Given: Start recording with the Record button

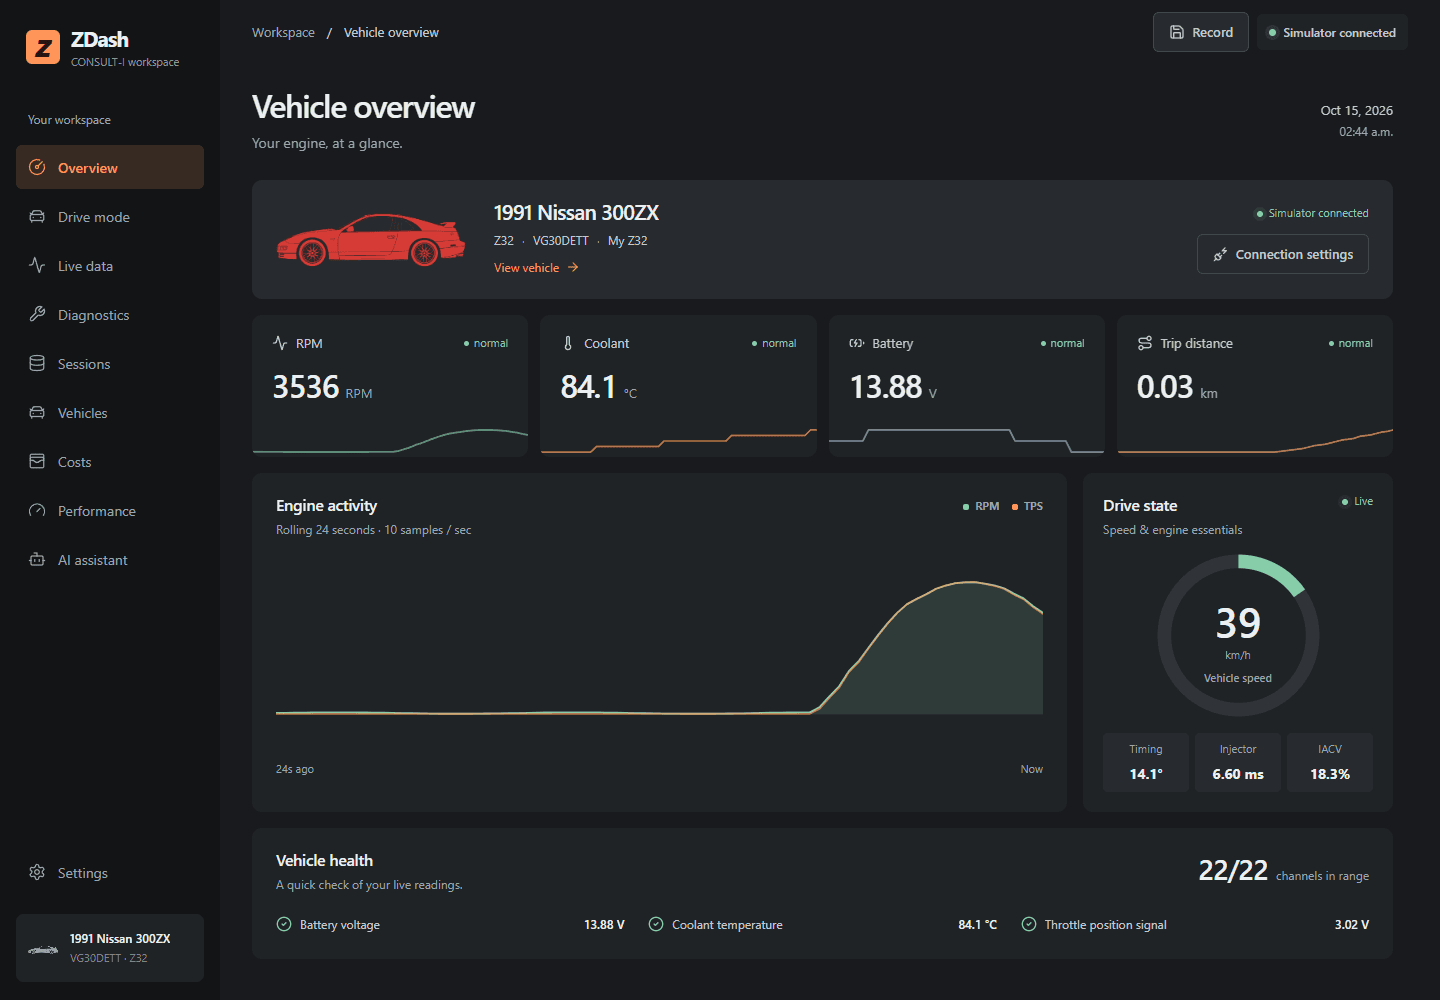Looking at the screenshot, I should [1201, 32].
